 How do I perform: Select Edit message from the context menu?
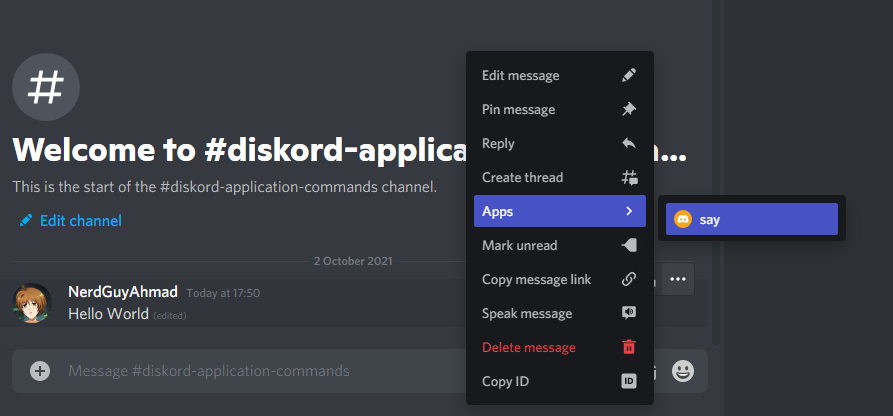560,75
